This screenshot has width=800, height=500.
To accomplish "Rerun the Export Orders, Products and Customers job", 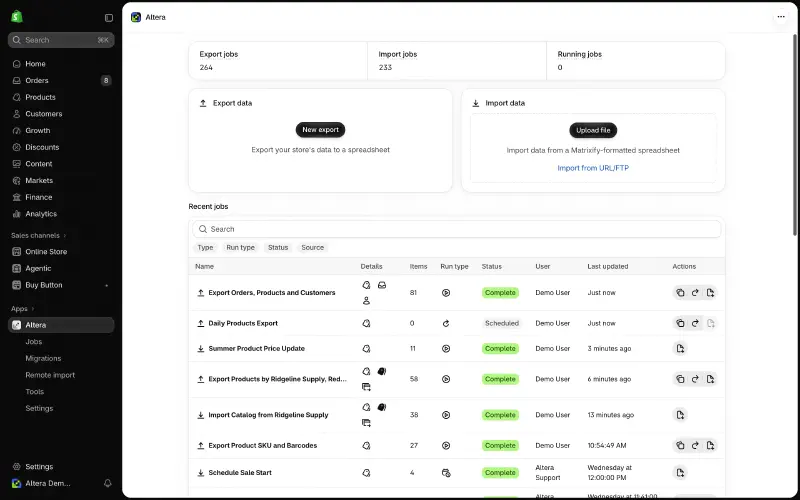I will click(695, 293).
